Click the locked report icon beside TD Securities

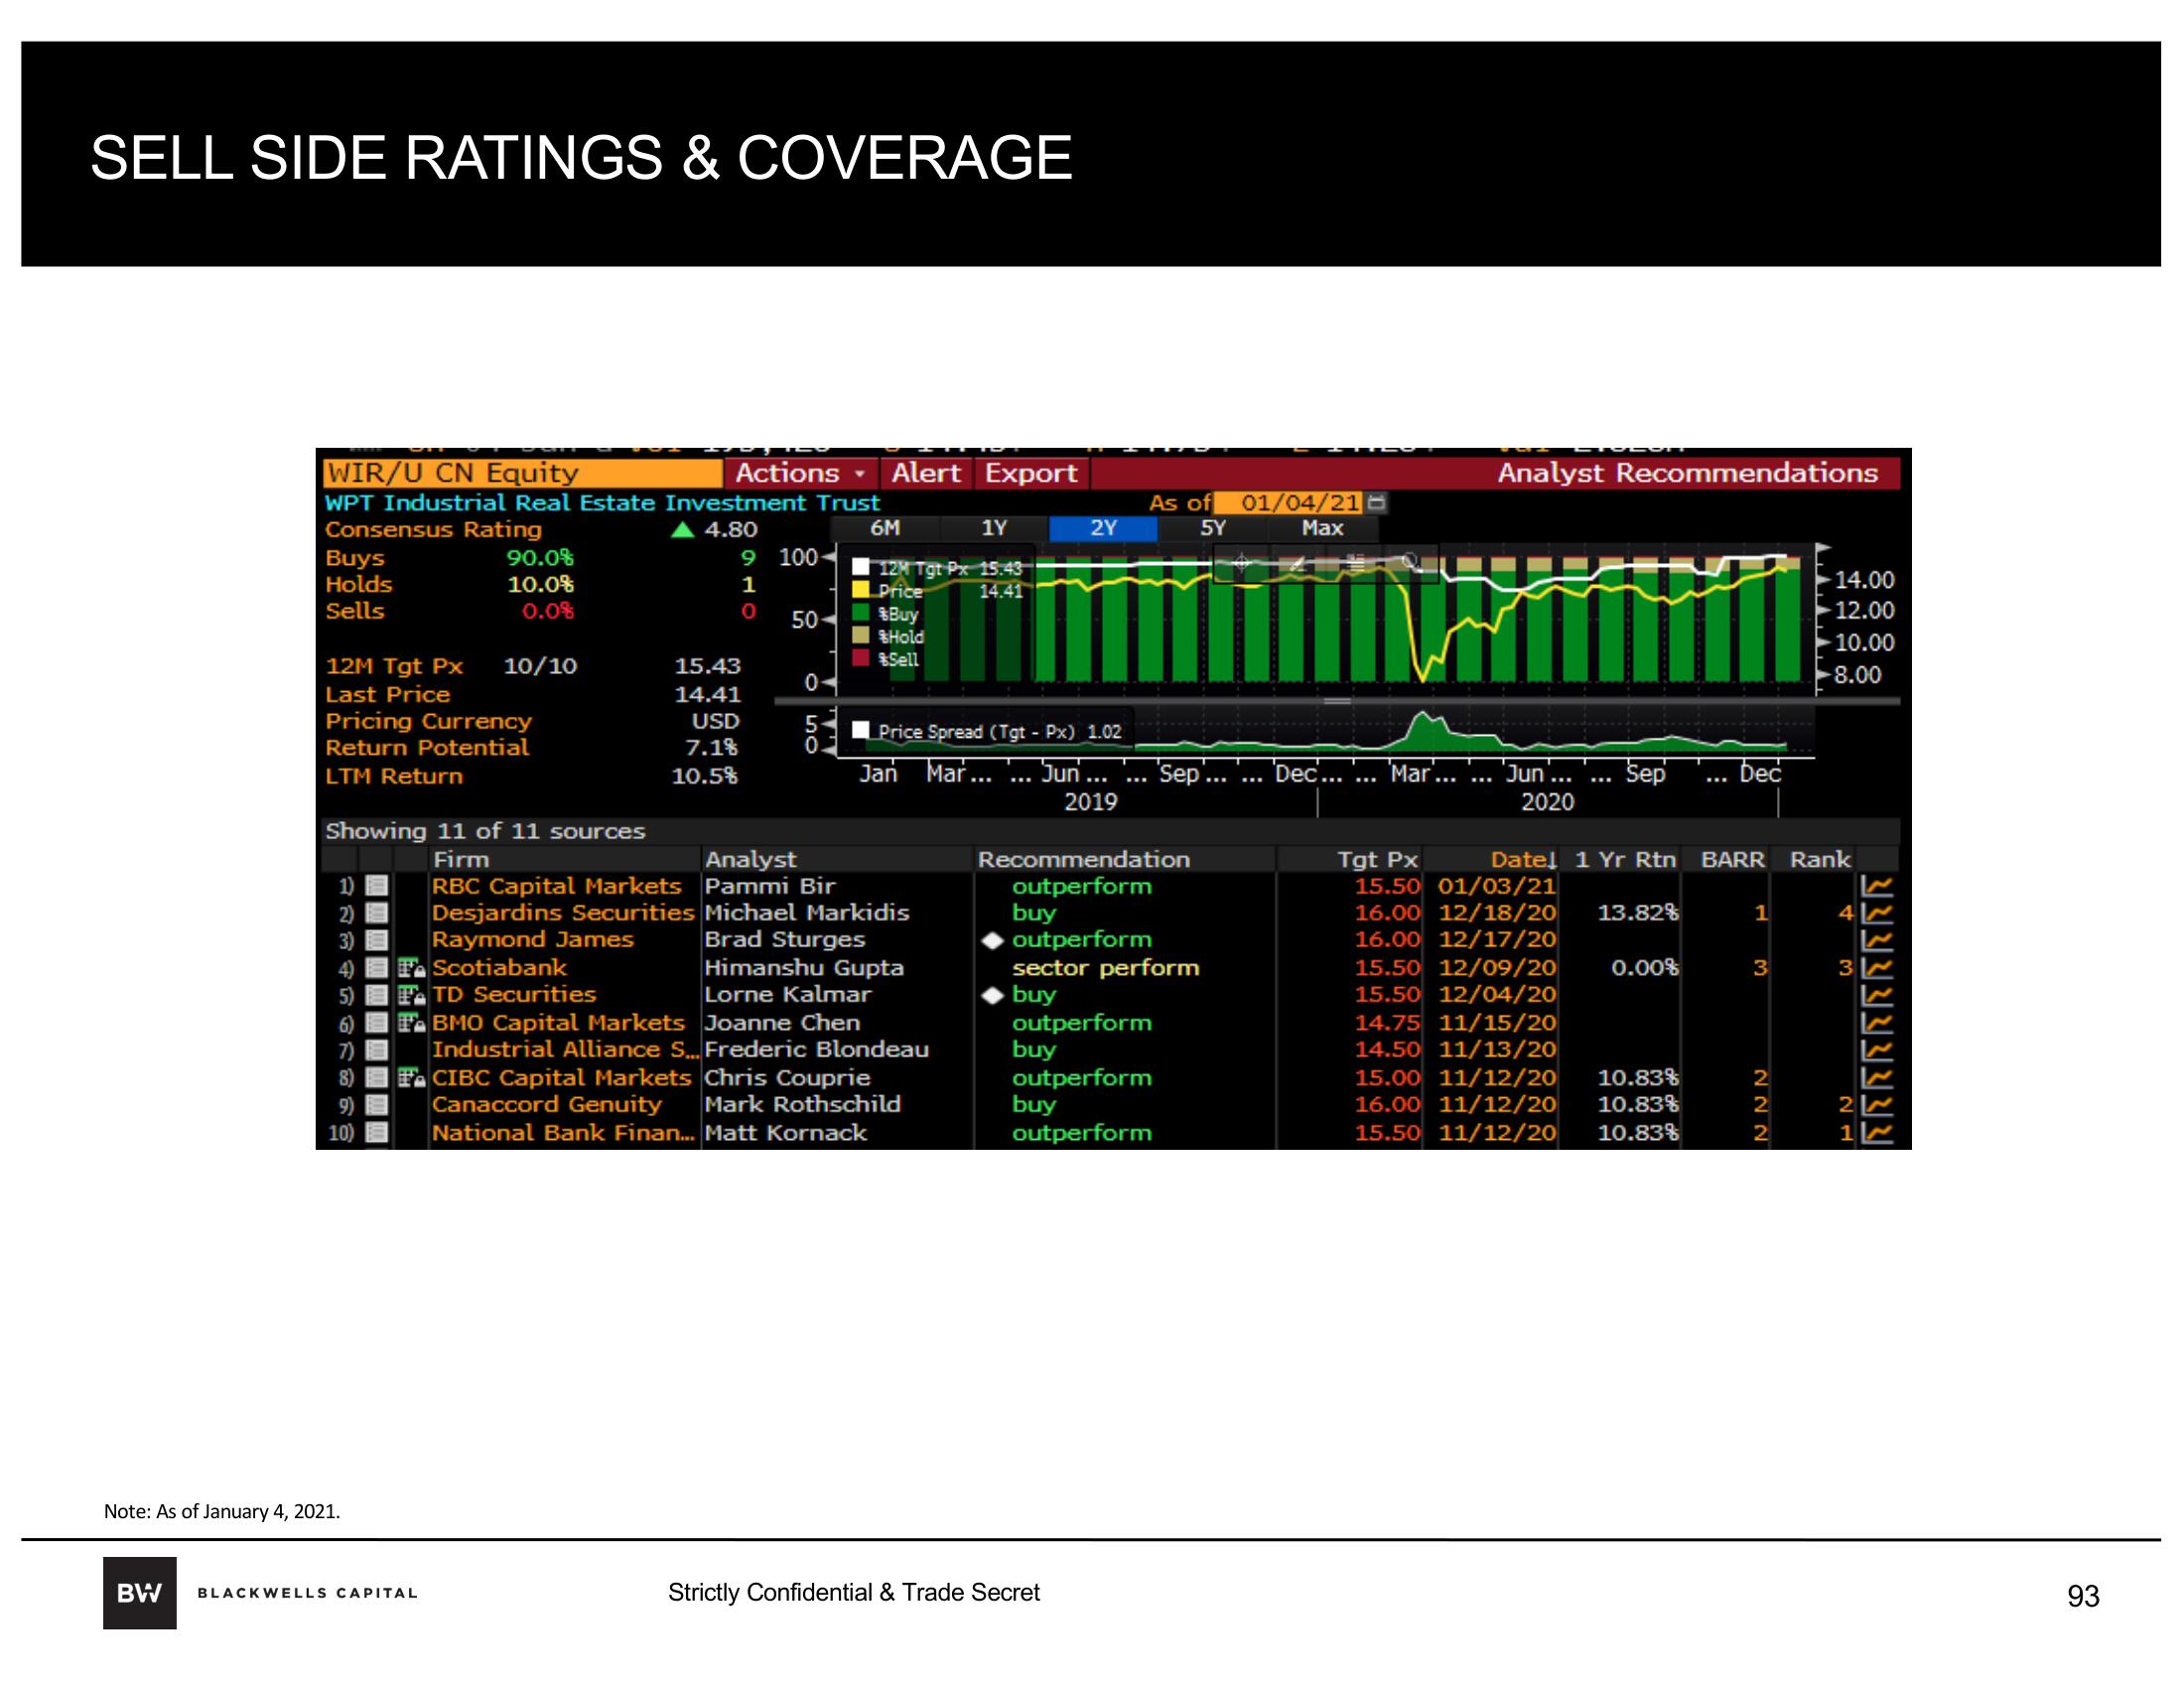411,995
